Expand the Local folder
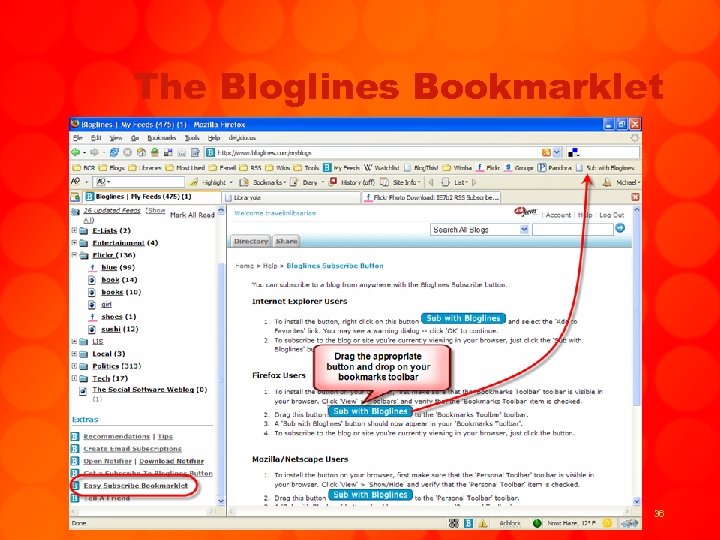Viewport: 720px width, 540px height. pyautogui.click(x=74, y=354)
